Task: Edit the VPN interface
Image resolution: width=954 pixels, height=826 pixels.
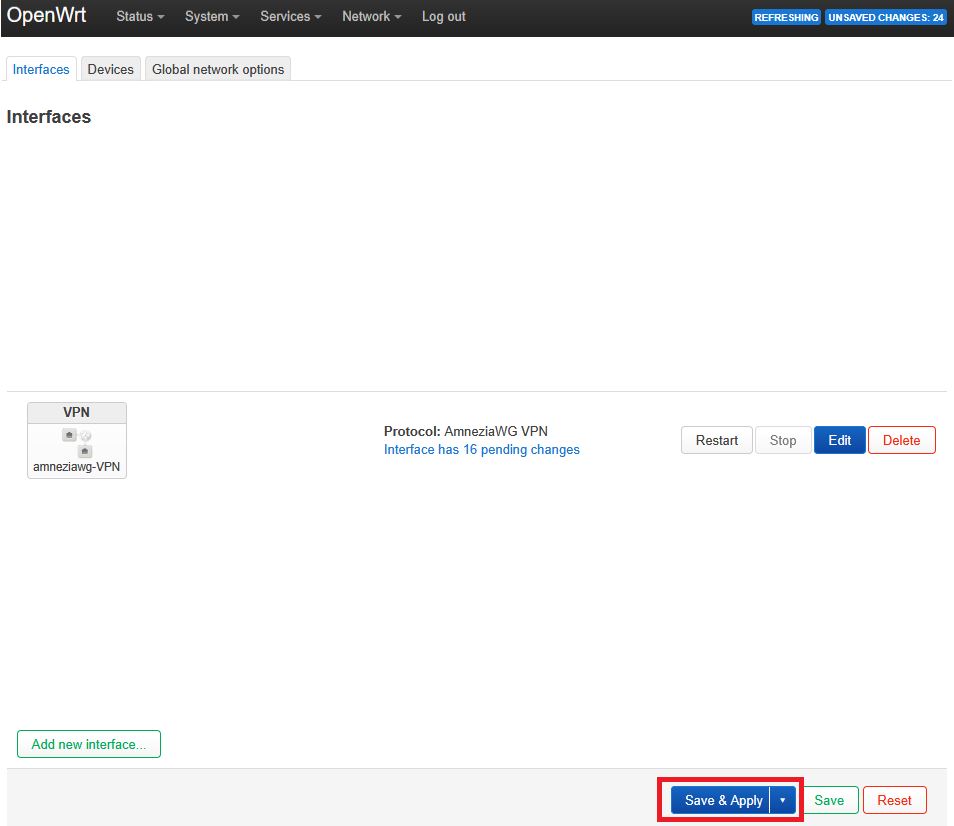Action: (839, 440)
